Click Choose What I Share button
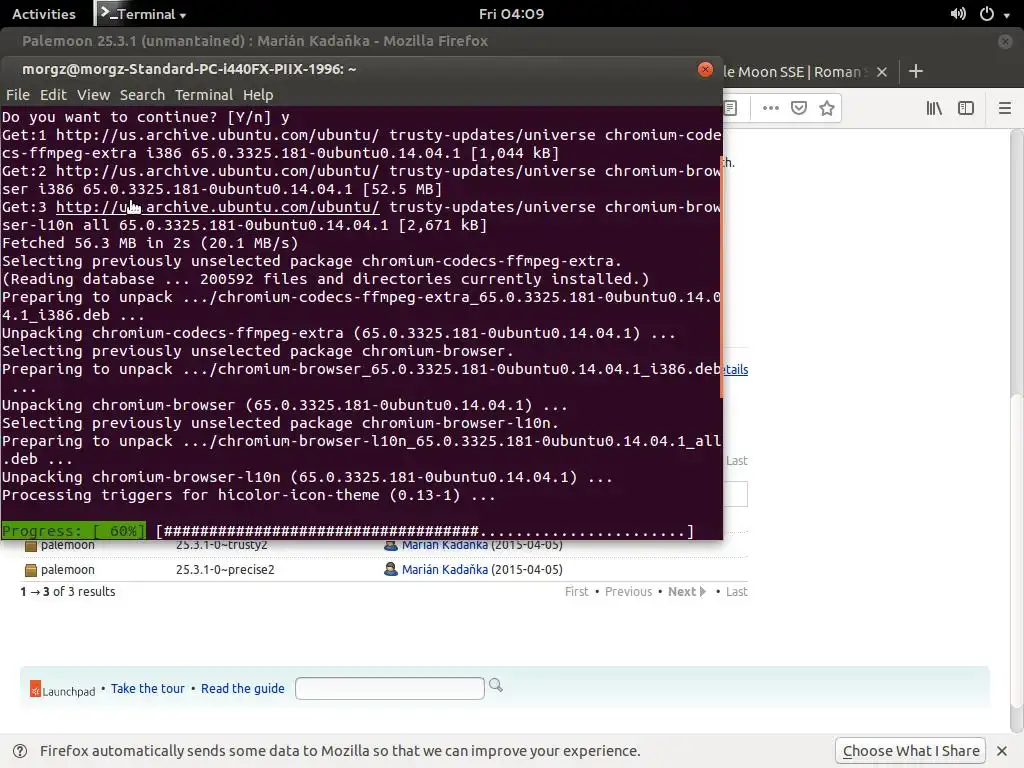The image size is (1024, 768). tap(911, 751)
